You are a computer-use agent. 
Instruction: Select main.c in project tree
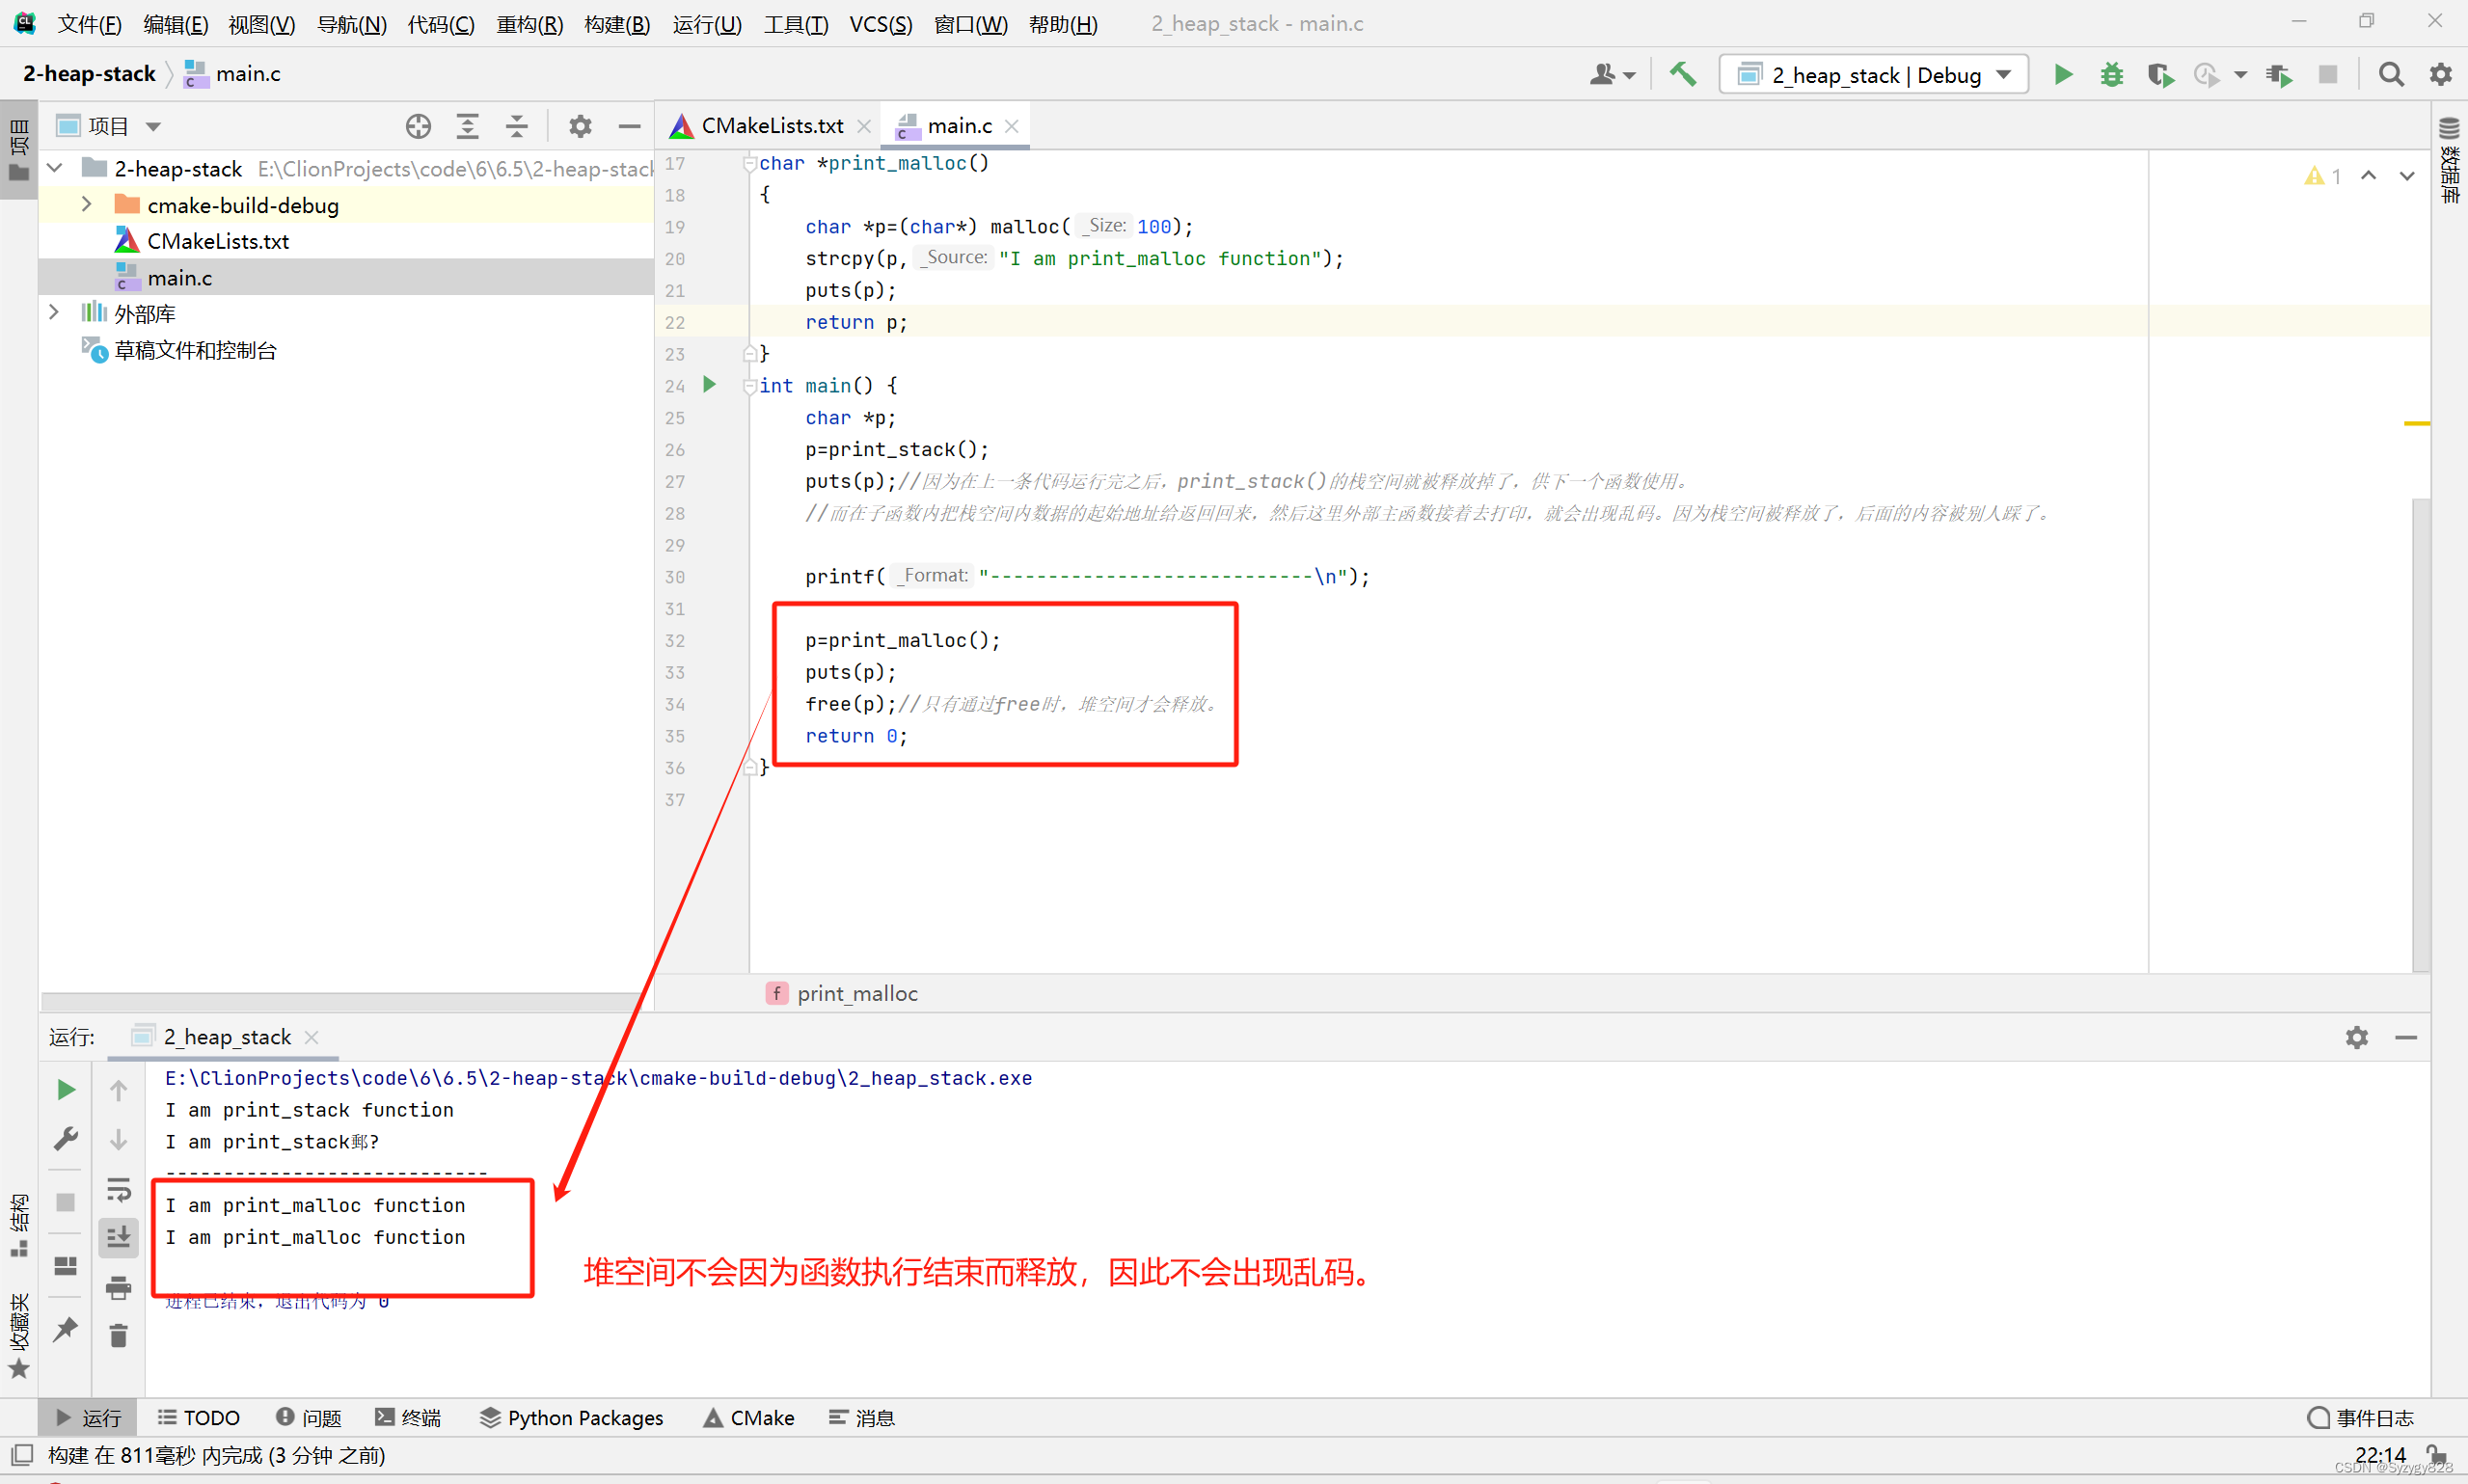point(179,278)
